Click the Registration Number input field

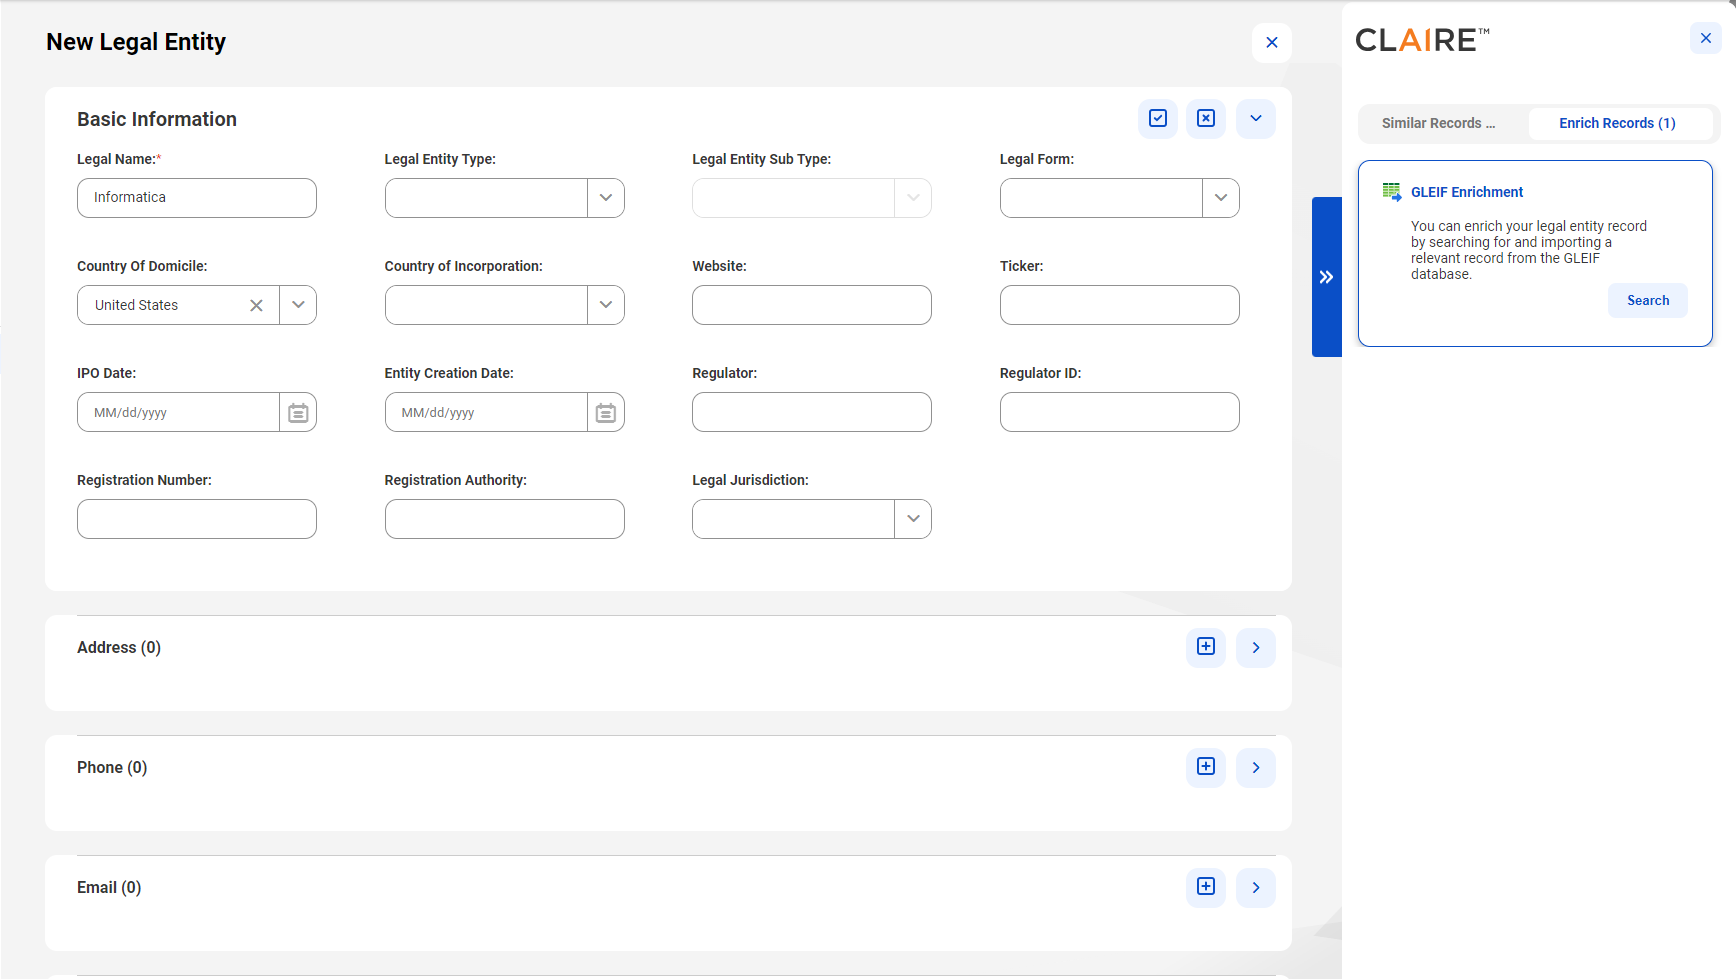coord(197,519)
